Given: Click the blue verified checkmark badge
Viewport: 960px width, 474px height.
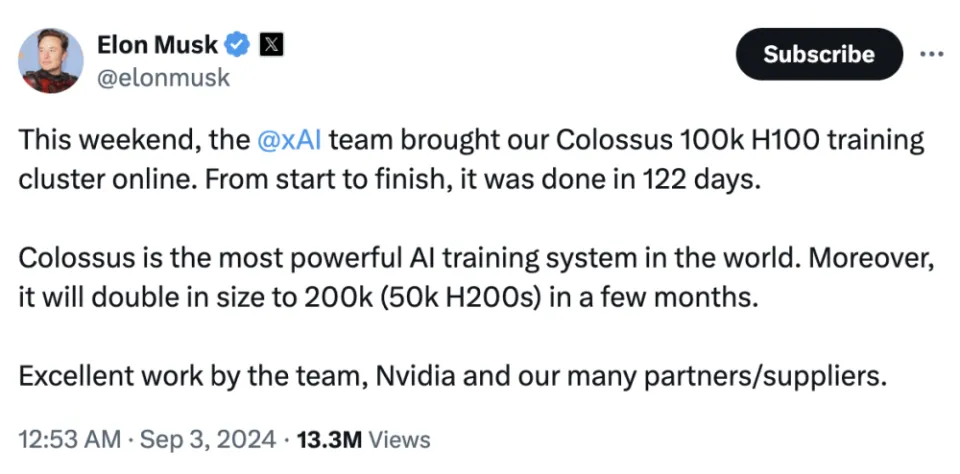Looking at the screenshot, I should [237, 44].
